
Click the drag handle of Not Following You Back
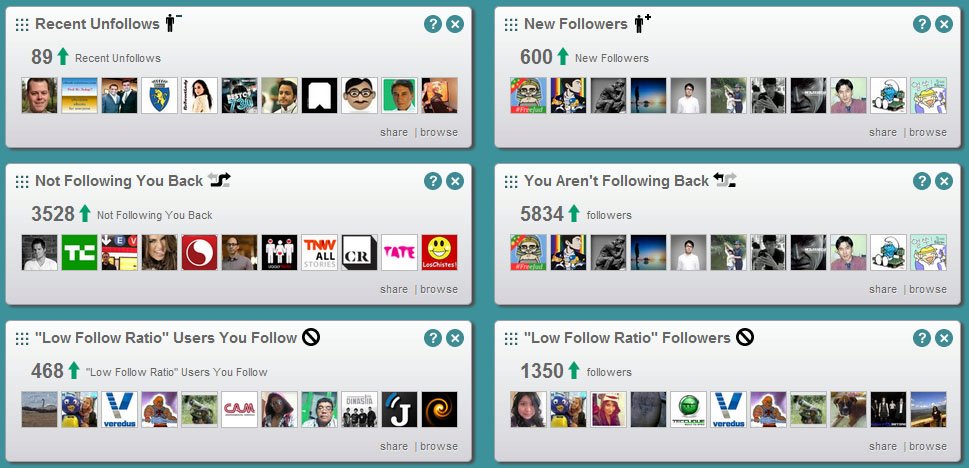click(22, 181)
